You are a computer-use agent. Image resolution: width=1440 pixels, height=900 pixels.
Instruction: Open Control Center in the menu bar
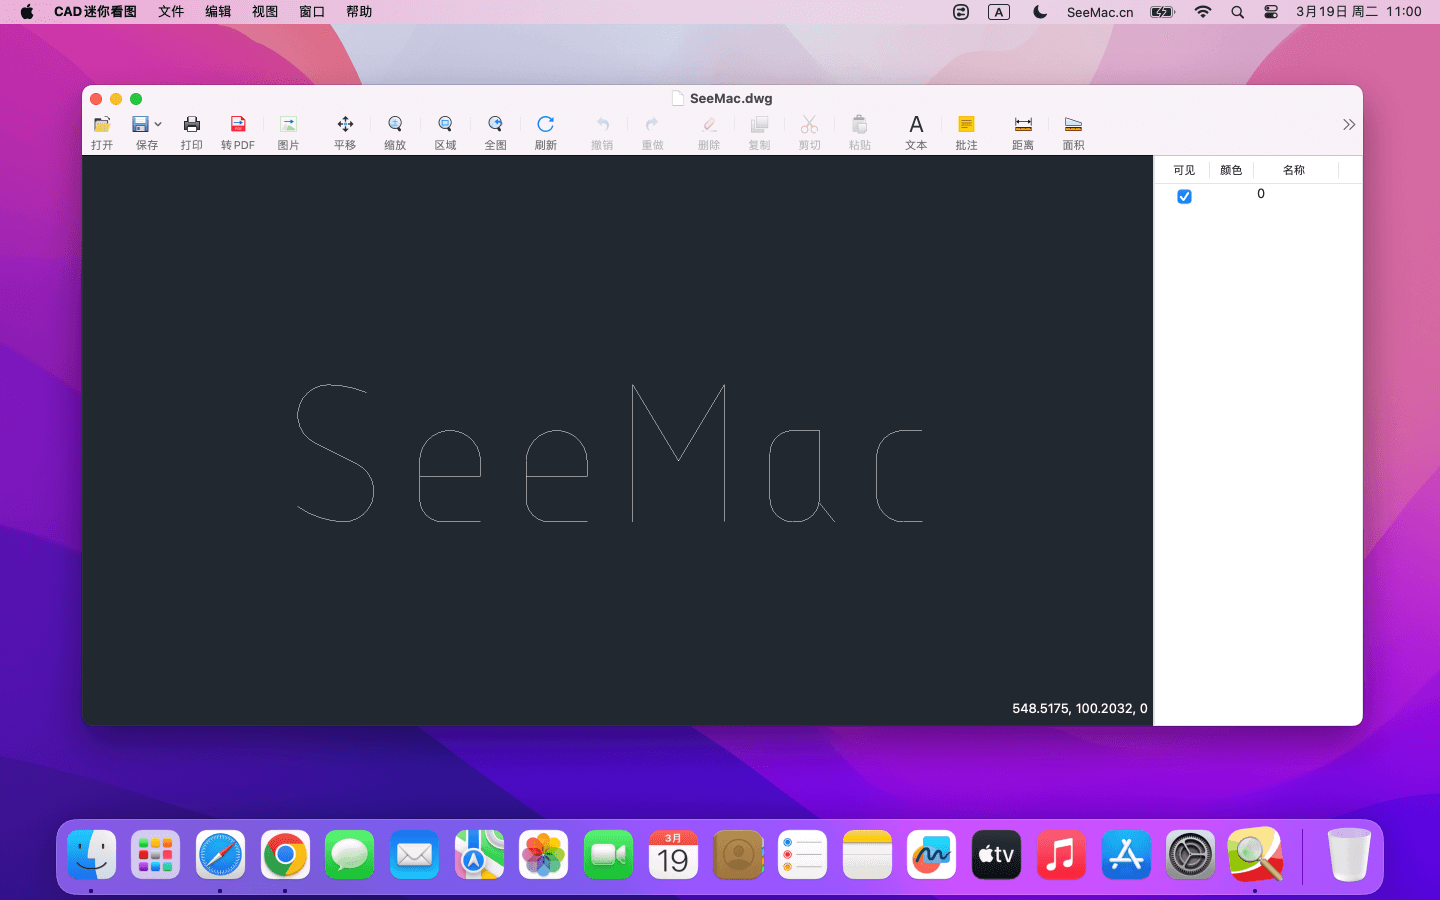pos(1271,12)
